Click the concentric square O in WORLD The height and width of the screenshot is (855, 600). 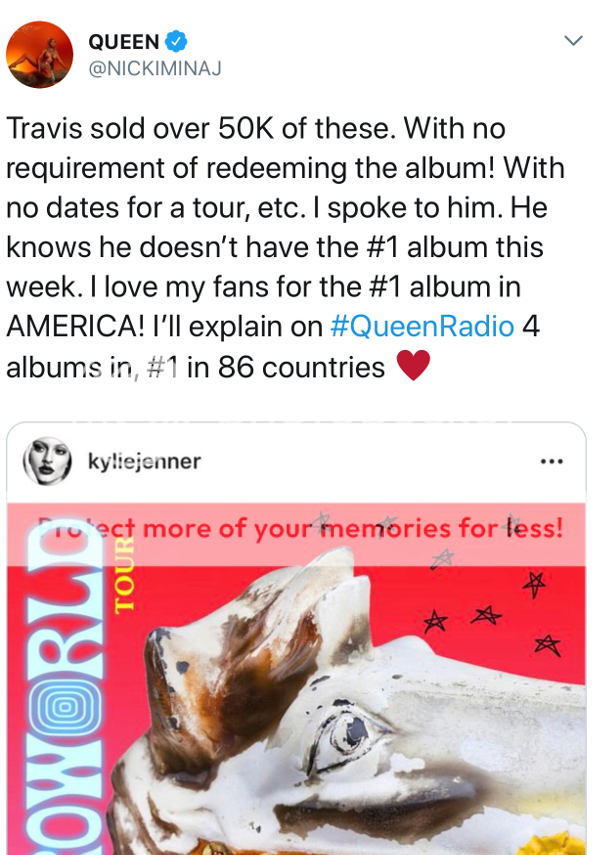(x=64, y=707)
